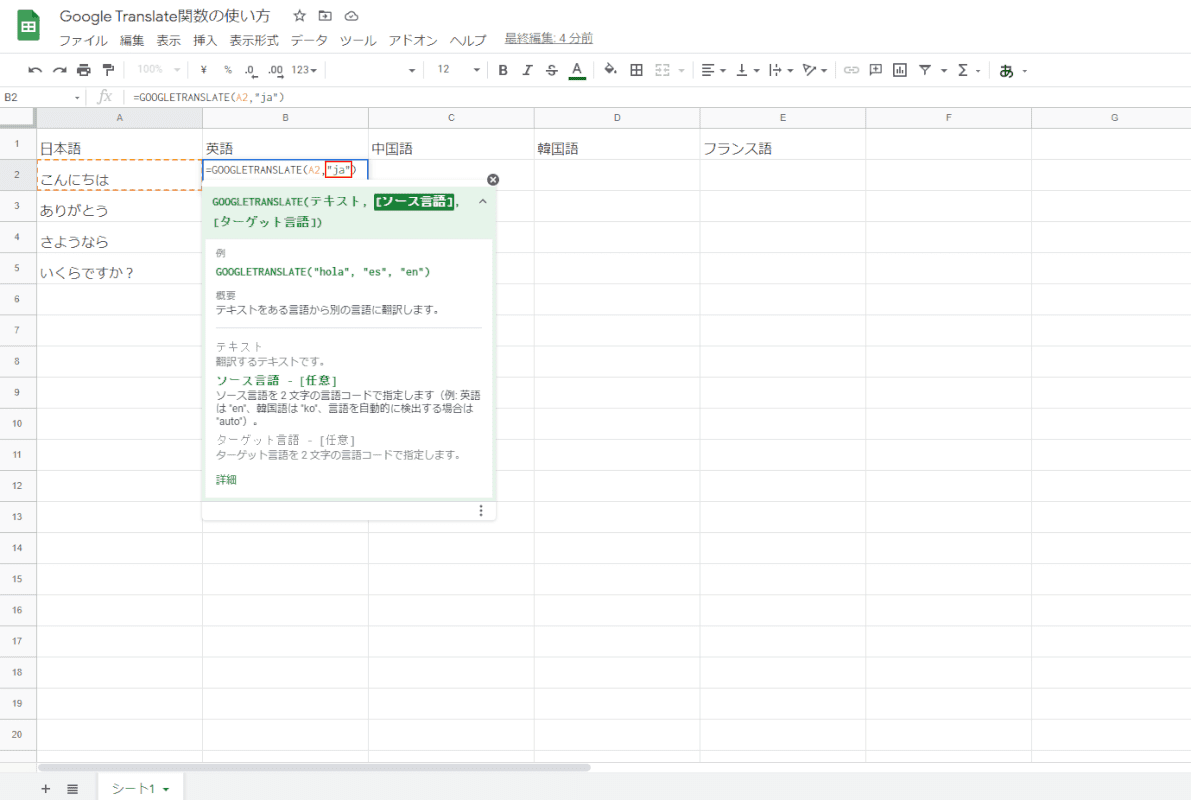Open the fill color bucket
The width and height of the screenshot is (1191, 800).
click(x=610, y=70)
